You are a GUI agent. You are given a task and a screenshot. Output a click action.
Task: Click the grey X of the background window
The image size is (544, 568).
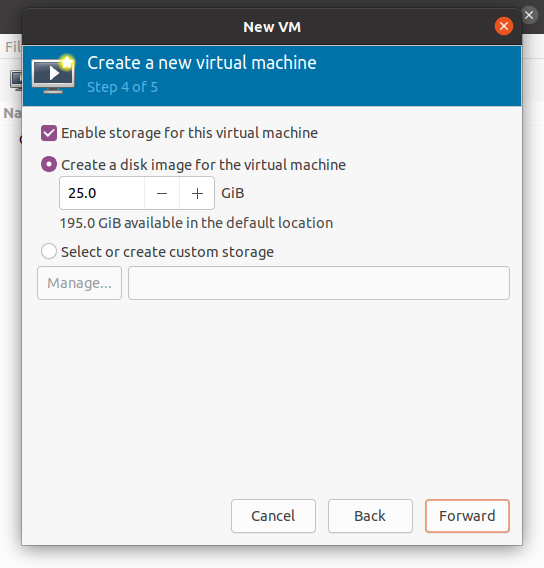click(x=529, y=15)
